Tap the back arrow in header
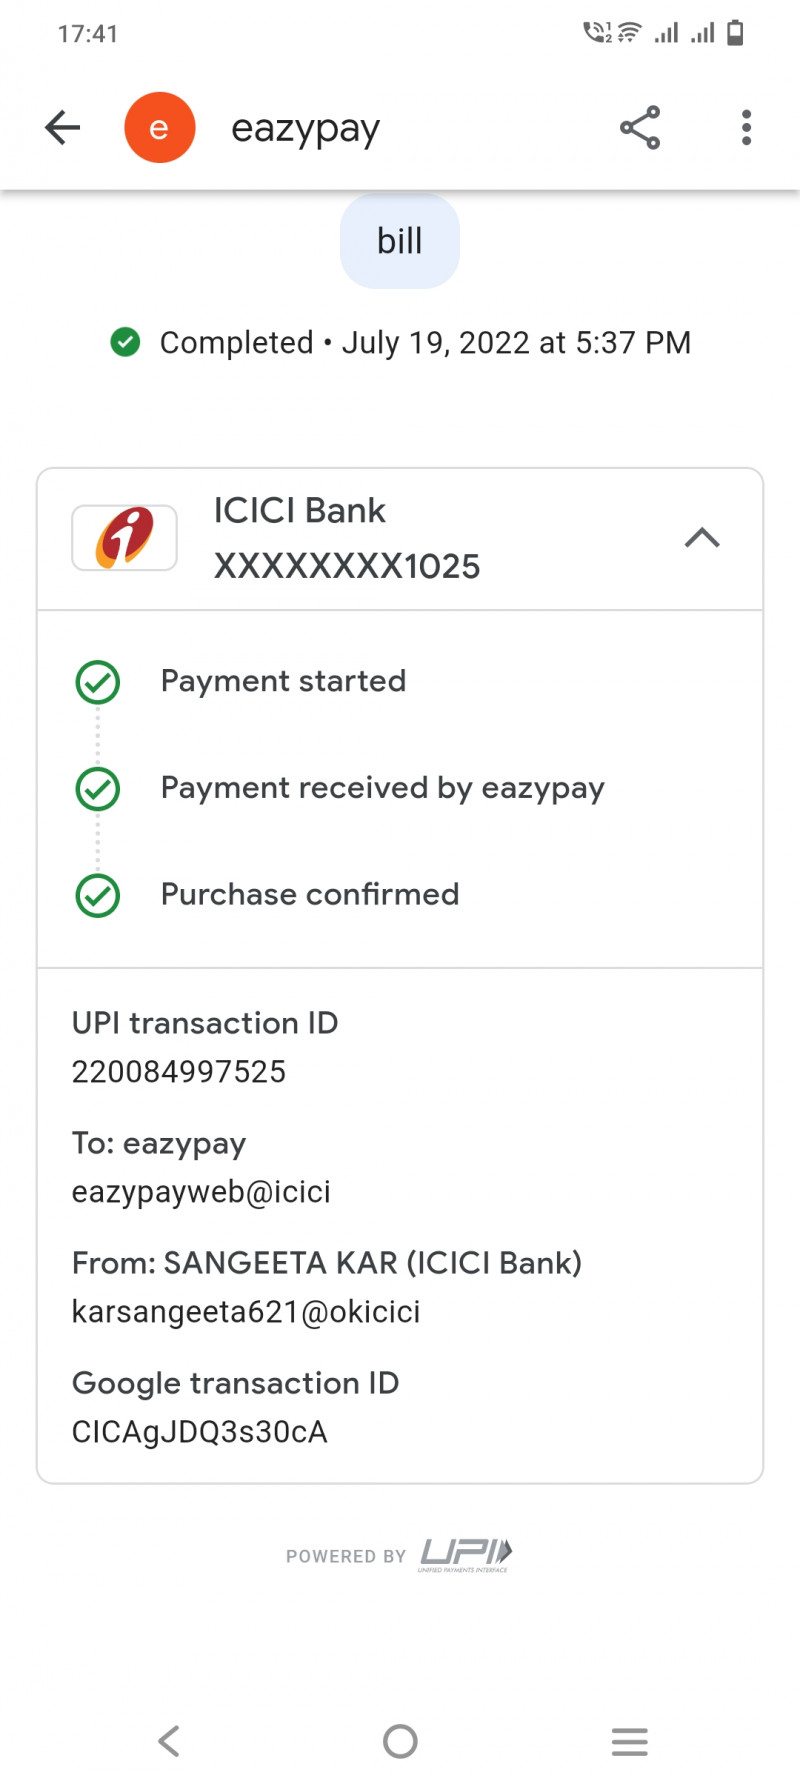Screen dimensions: 800x1784 pyautogui.click(x=63, y=128)
